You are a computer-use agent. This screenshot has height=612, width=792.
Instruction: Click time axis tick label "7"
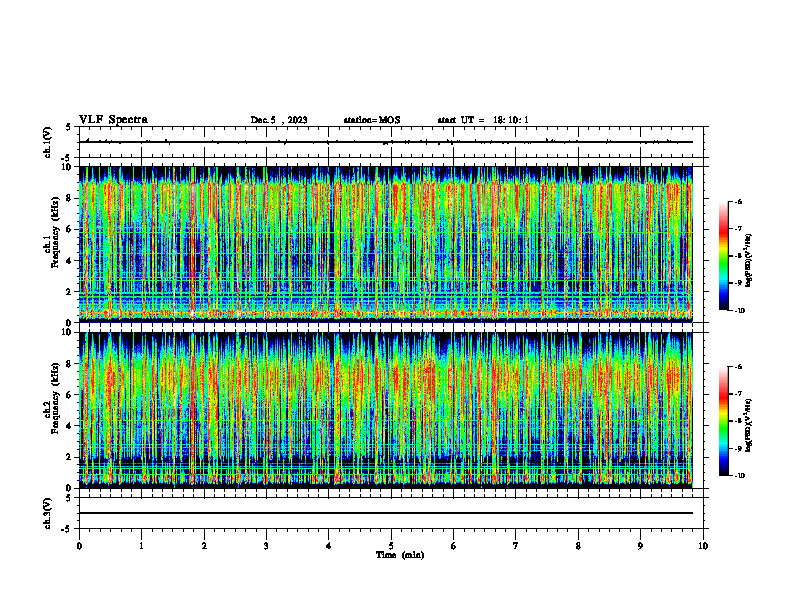(x=516, y=546)
